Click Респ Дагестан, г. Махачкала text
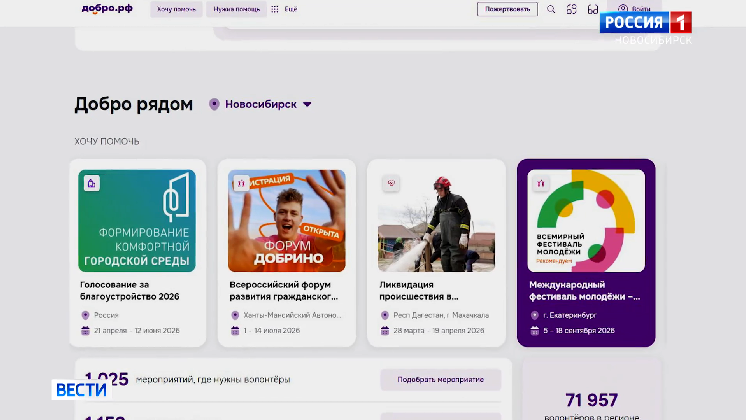 (441, 315)
